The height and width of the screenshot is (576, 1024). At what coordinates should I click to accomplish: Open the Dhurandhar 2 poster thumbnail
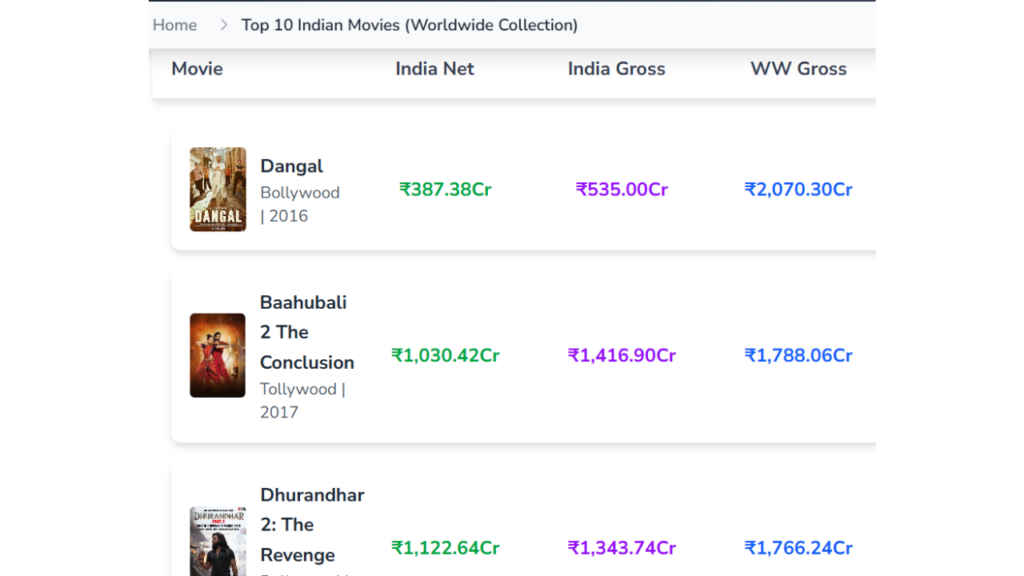[x=218, y=541]
